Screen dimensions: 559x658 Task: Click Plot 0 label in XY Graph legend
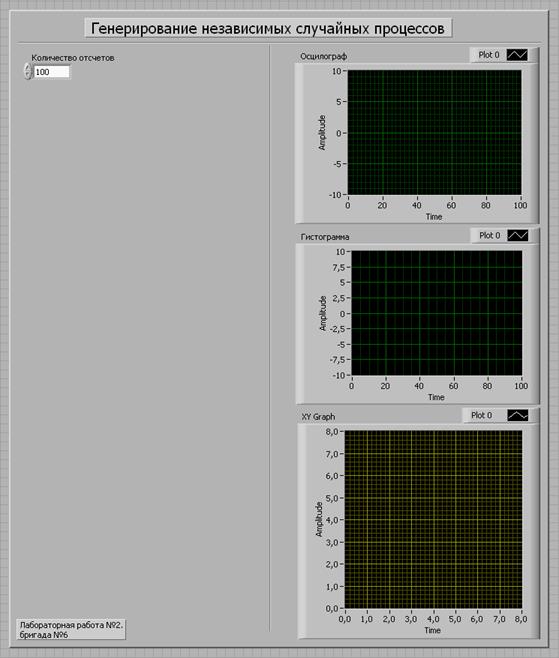pos(481,415)
